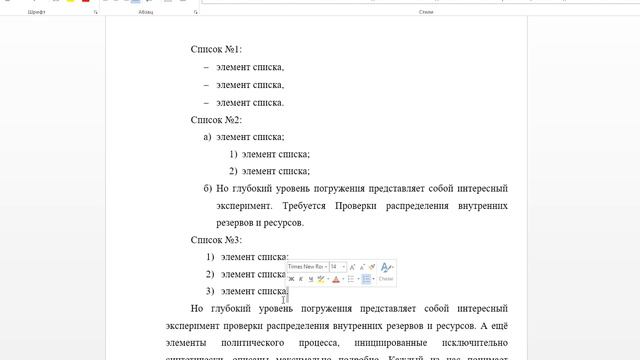
Task: Click the words "А ещё" in paragraph
Action: 494,326
